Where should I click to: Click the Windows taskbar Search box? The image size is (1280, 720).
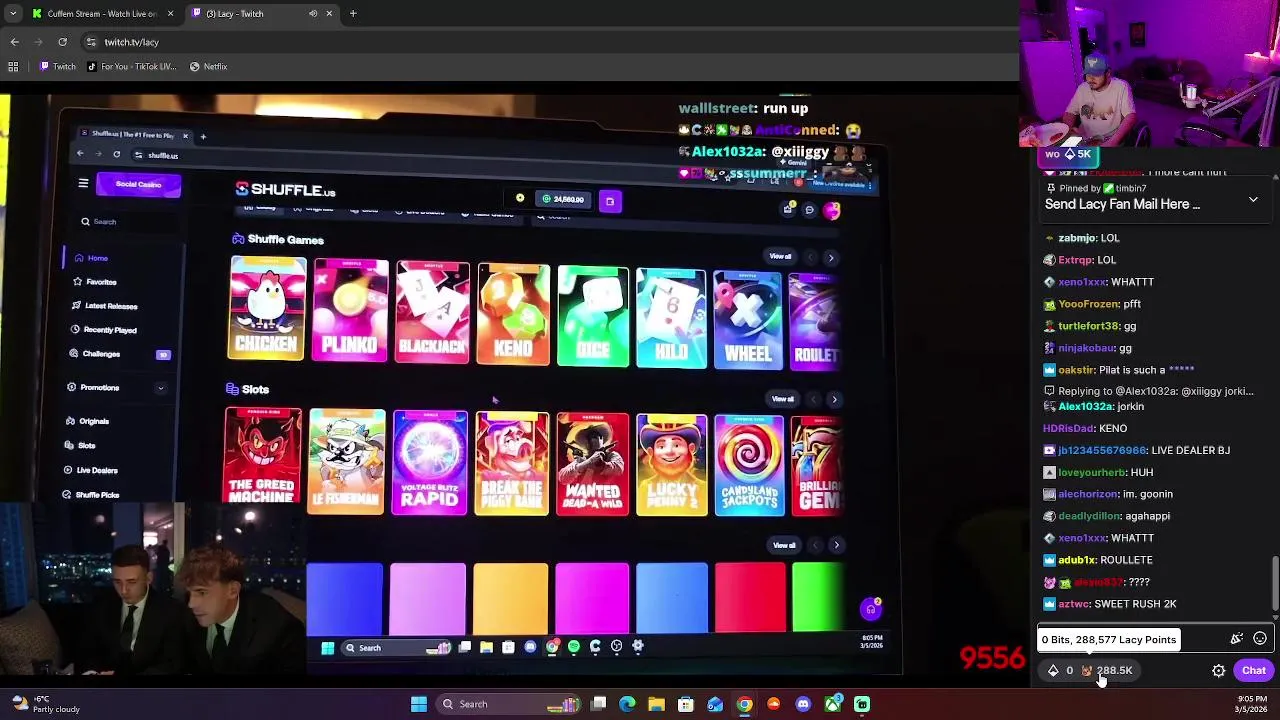tap(508, 704)
